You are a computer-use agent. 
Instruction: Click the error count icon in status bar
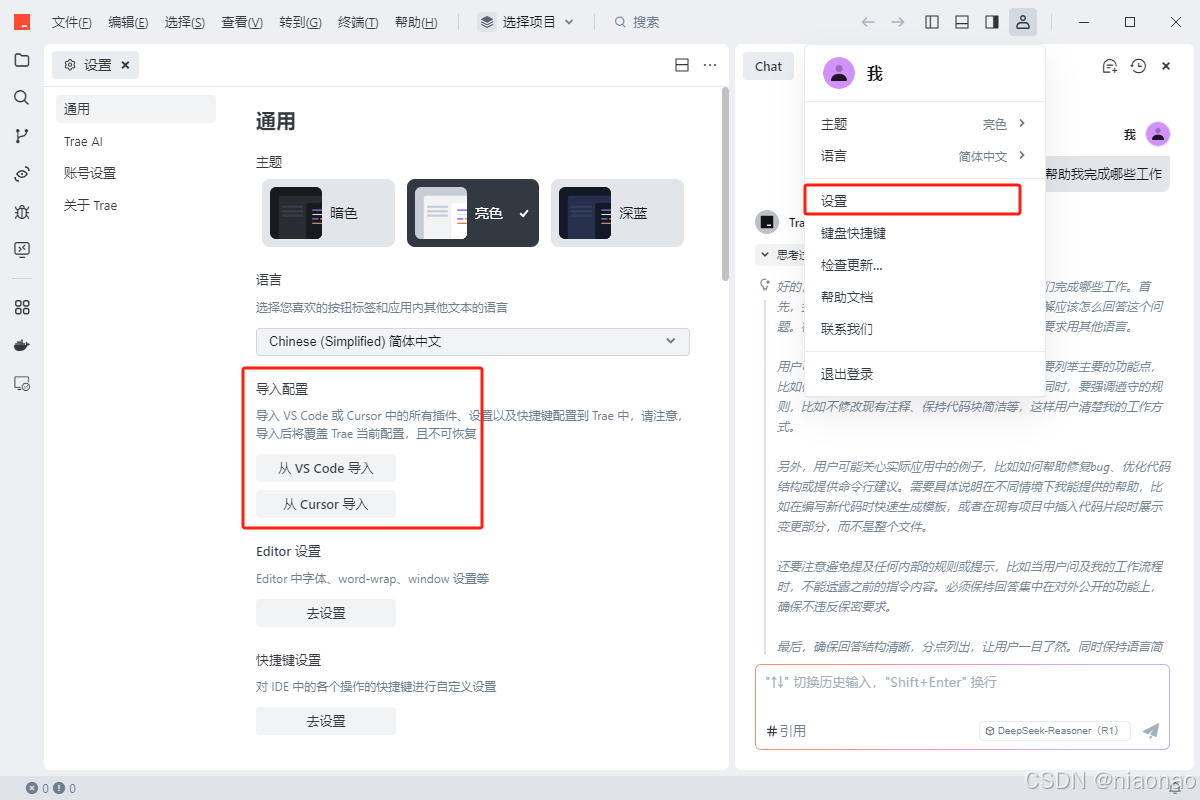[x=32, y=788]
